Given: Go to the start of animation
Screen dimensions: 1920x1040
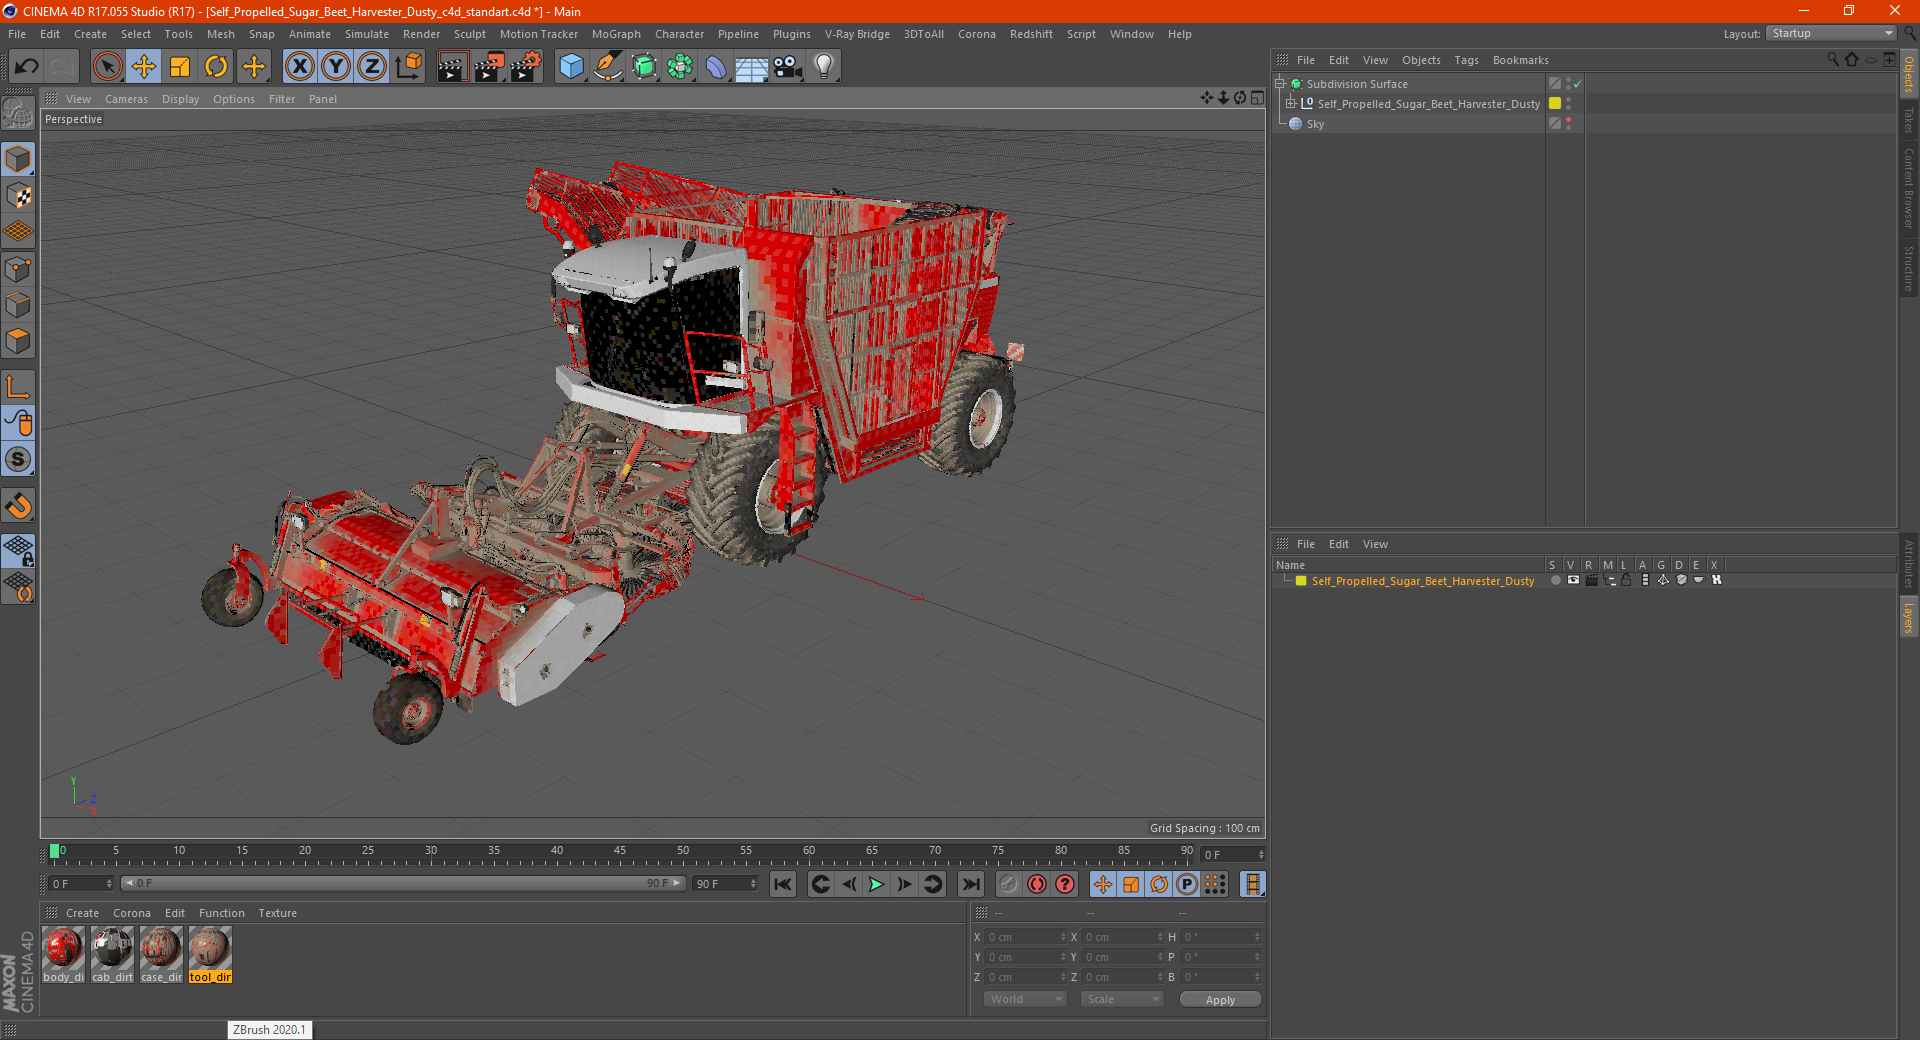Looking at the screenshot, I should pyautogui.click(x=783, y=884).
